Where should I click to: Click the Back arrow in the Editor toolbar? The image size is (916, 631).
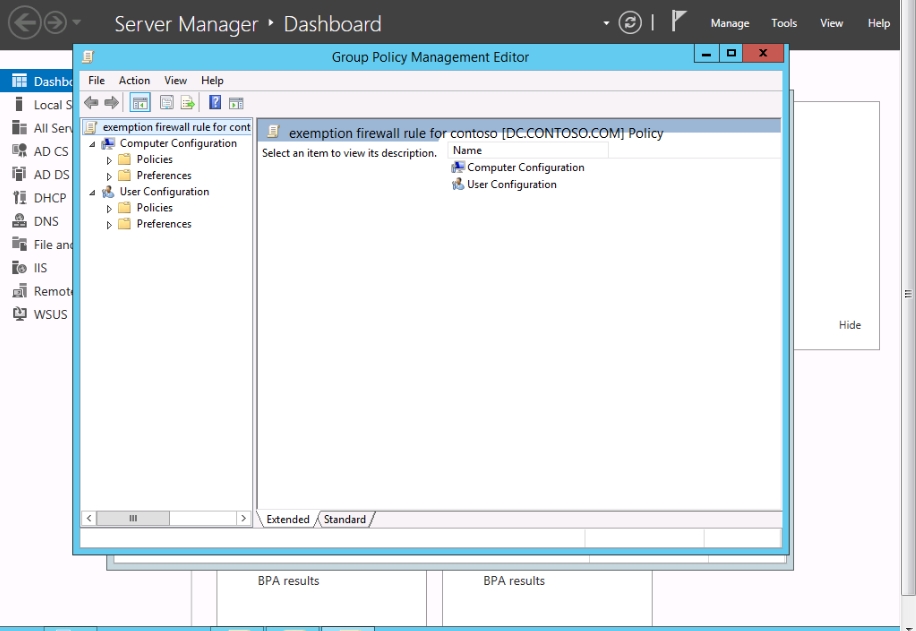click(x=91, y=103)
